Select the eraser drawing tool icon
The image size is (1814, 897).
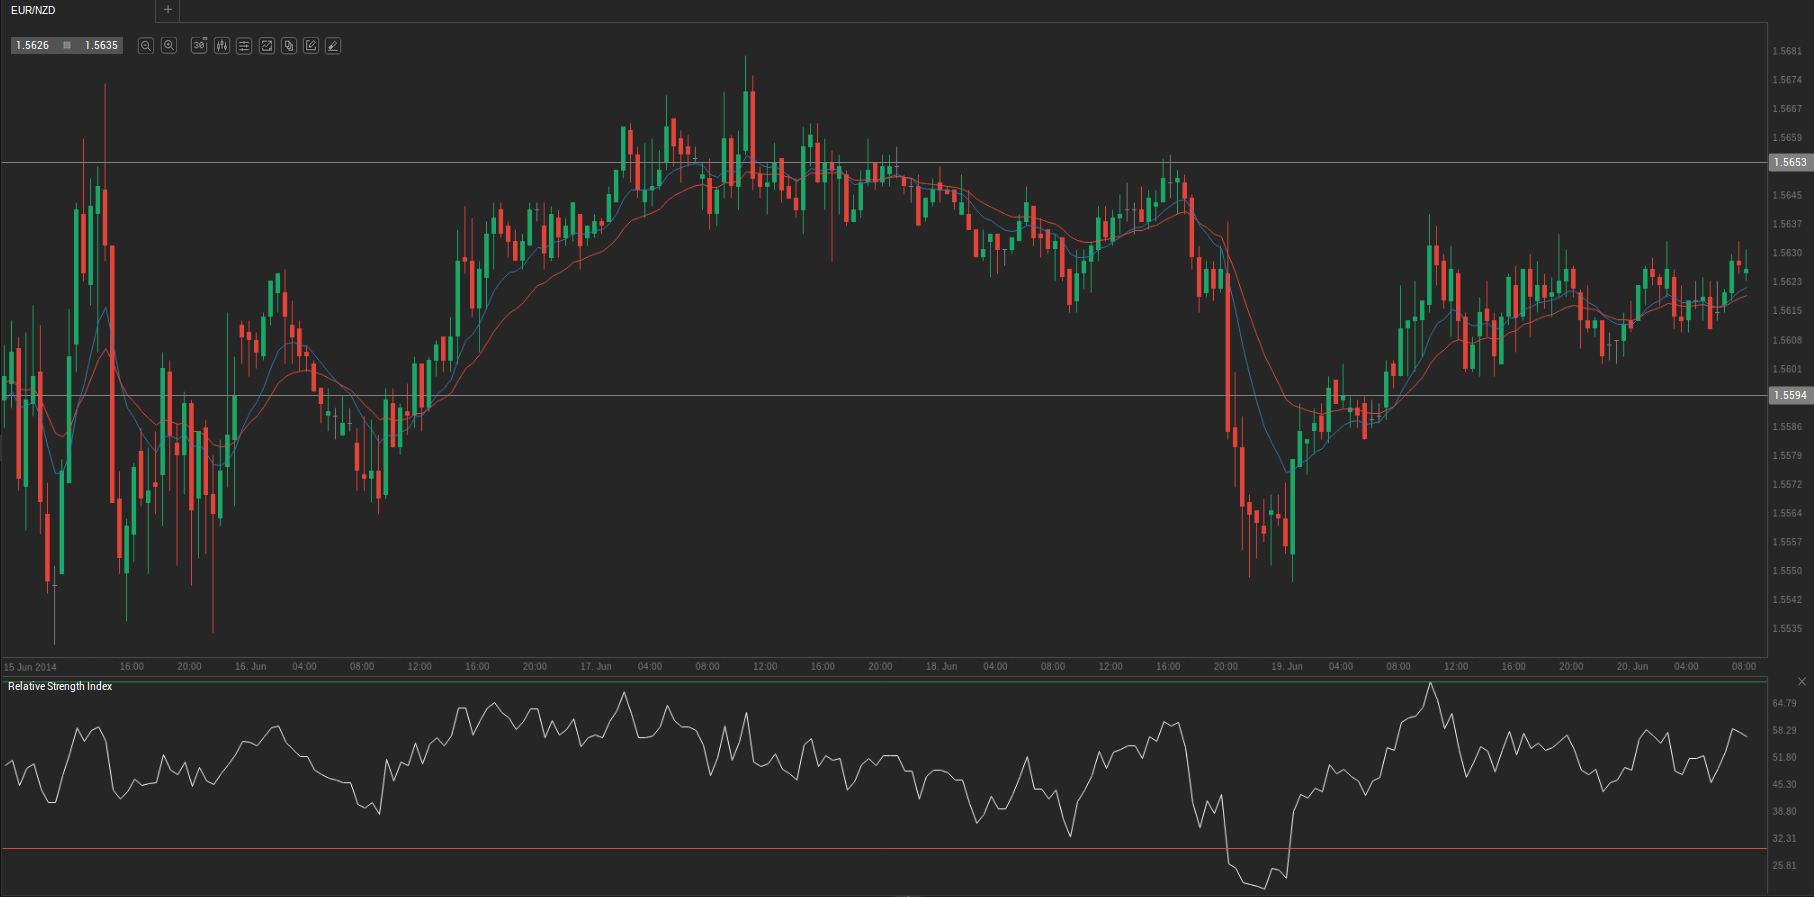(x=333, y=46)
